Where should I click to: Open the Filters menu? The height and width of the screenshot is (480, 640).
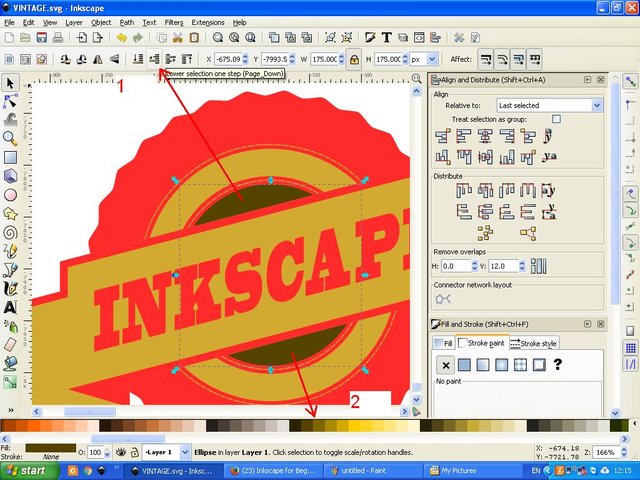click(174, 22)
